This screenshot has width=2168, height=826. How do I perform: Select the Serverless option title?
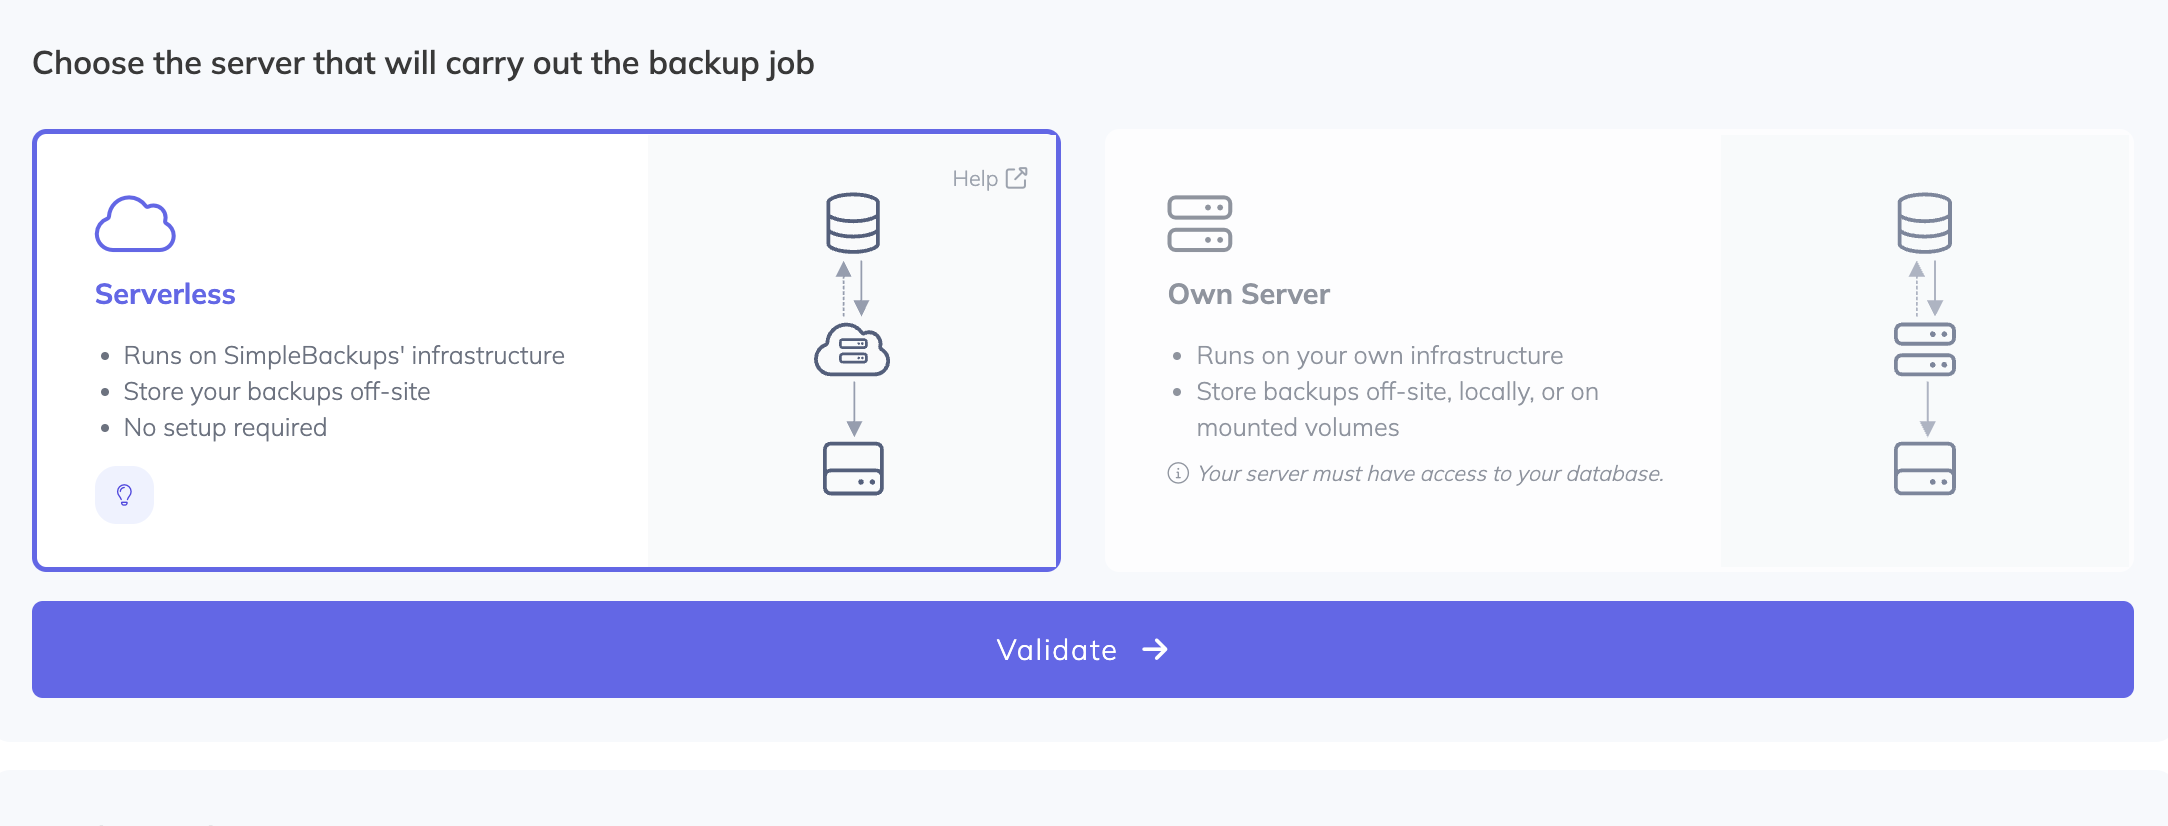pyautogui.click(x=165, y=294)
